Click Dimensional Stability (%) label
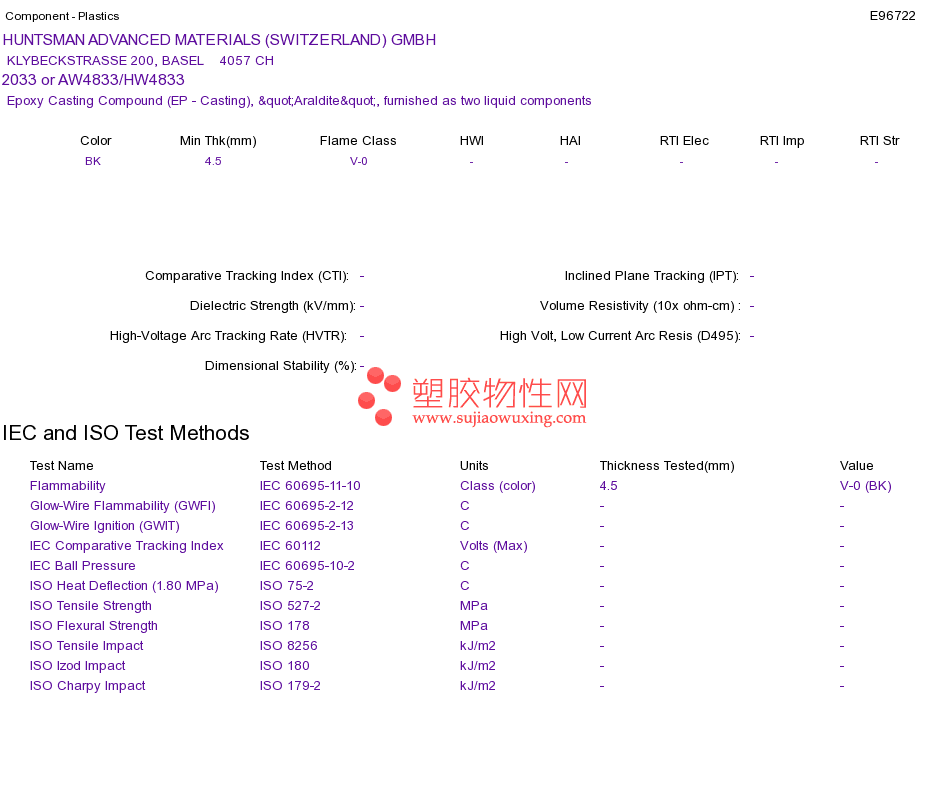 click(x=281, y=366)
